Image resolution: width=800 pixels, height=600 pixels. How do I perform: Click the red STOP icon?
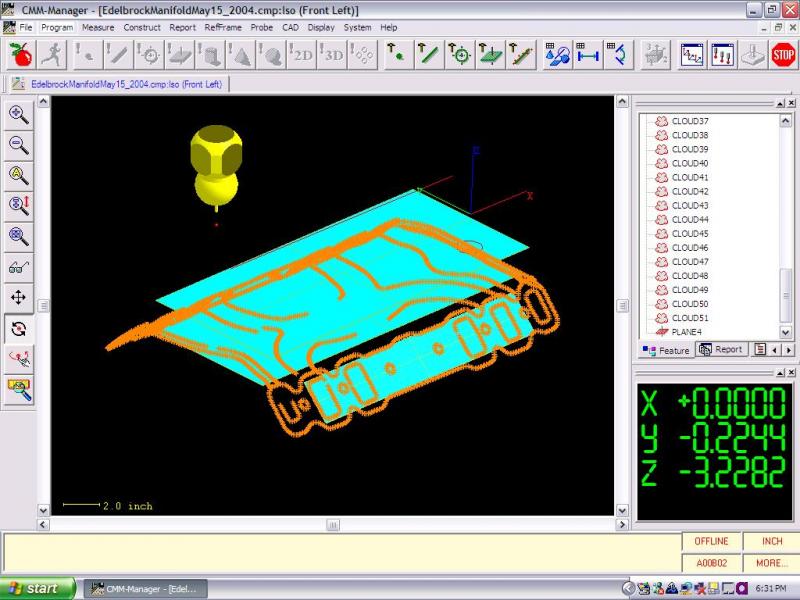pos(783,54)
